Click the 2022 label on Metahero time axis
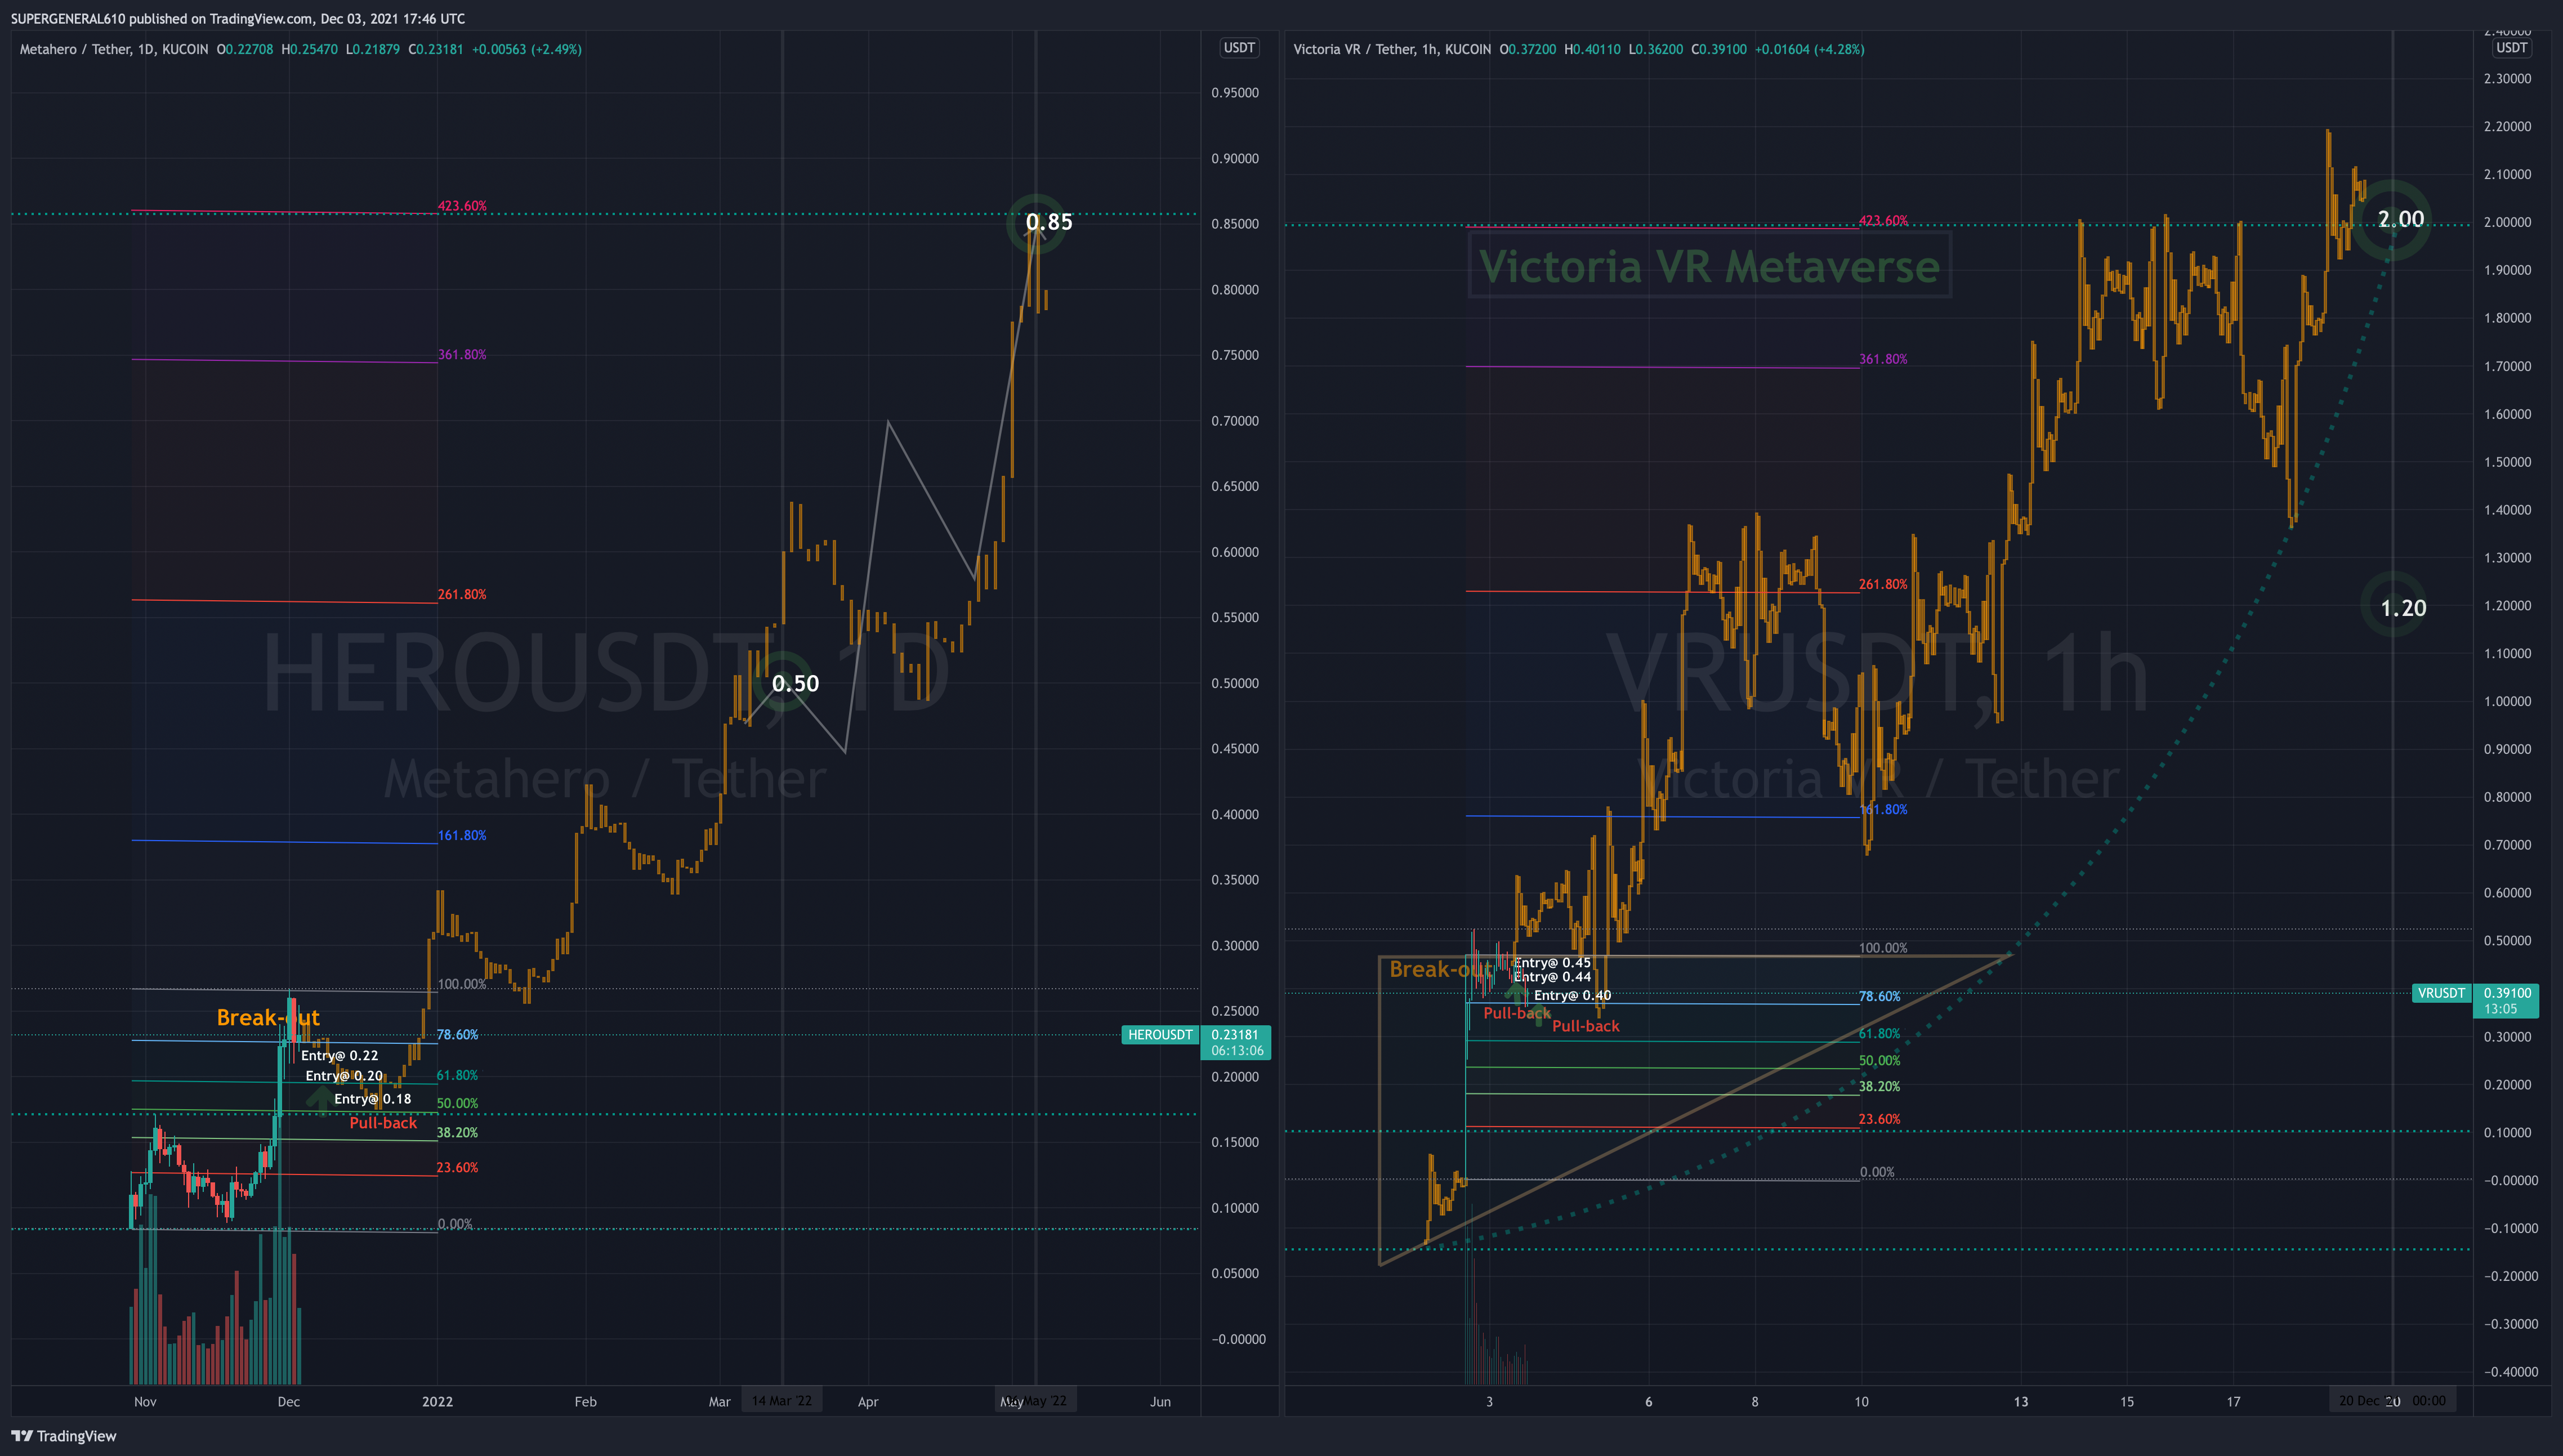This screenshot has width=2563, height=1456. (437, 1401)
